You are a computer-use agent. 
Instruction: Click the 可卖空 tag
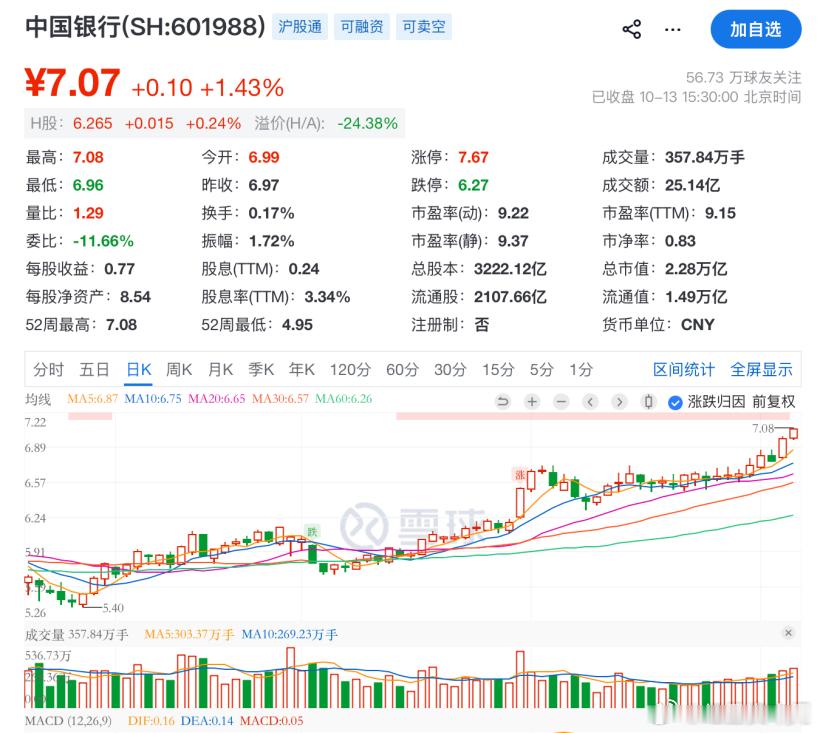[x=424, y=27]
